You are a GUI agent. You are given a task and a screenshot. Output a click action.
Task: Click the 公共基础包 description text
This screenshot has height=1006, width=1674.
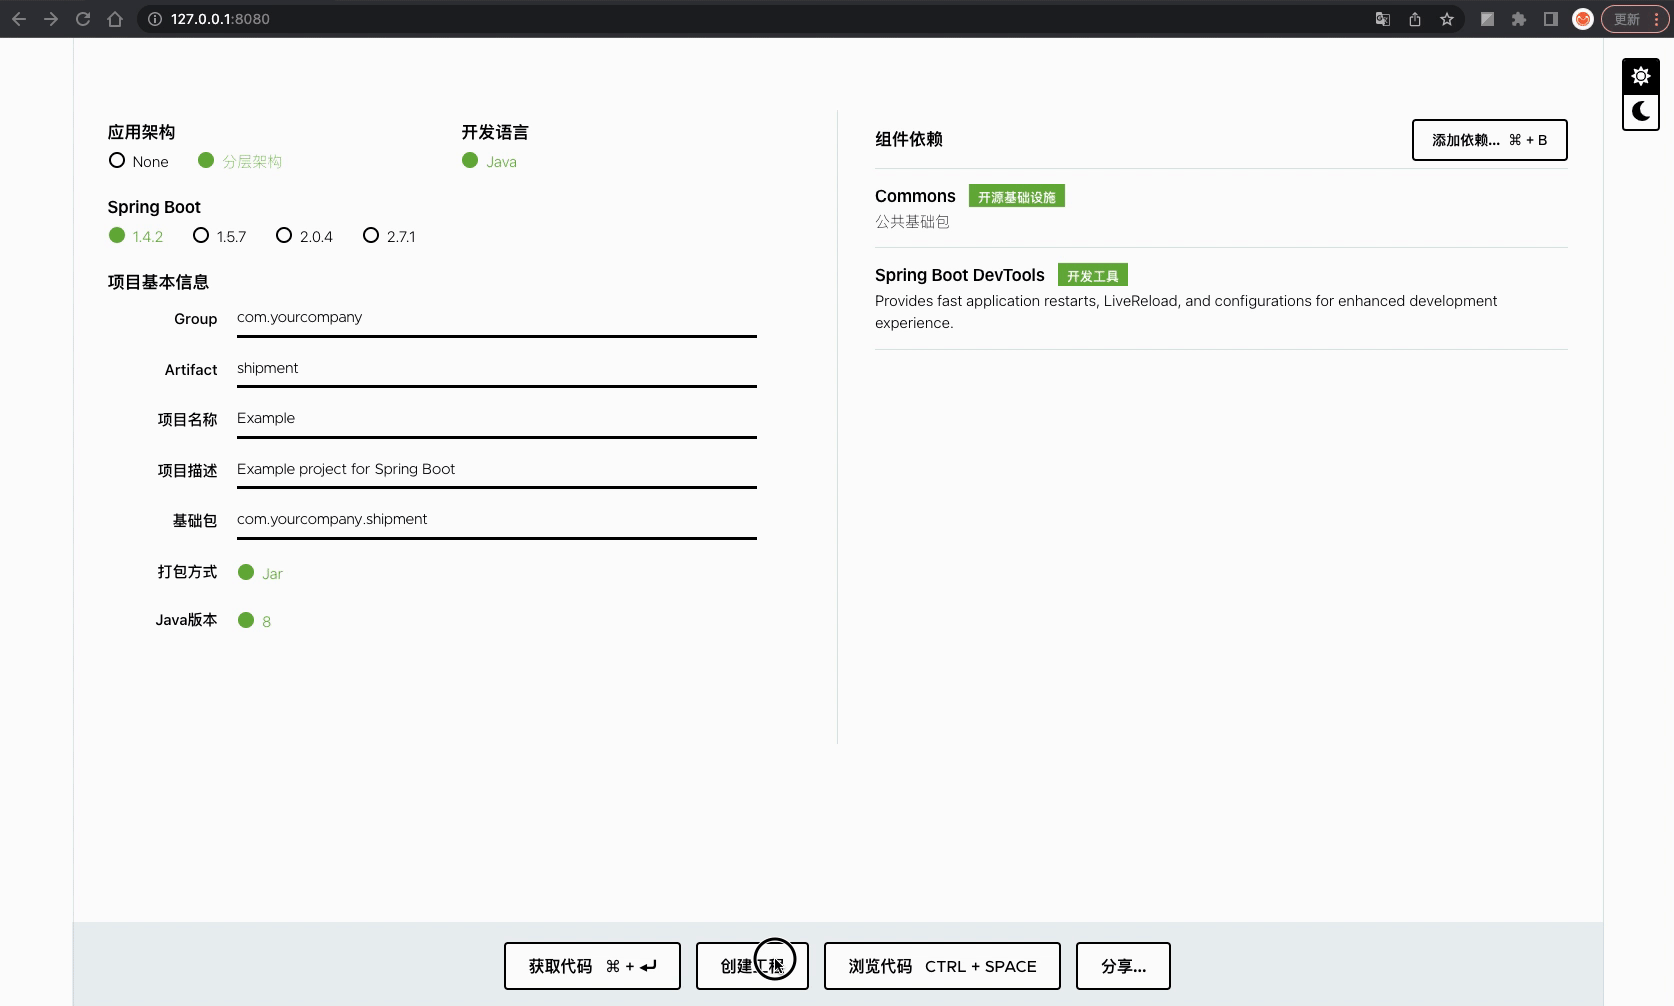[x=912, y=222]
